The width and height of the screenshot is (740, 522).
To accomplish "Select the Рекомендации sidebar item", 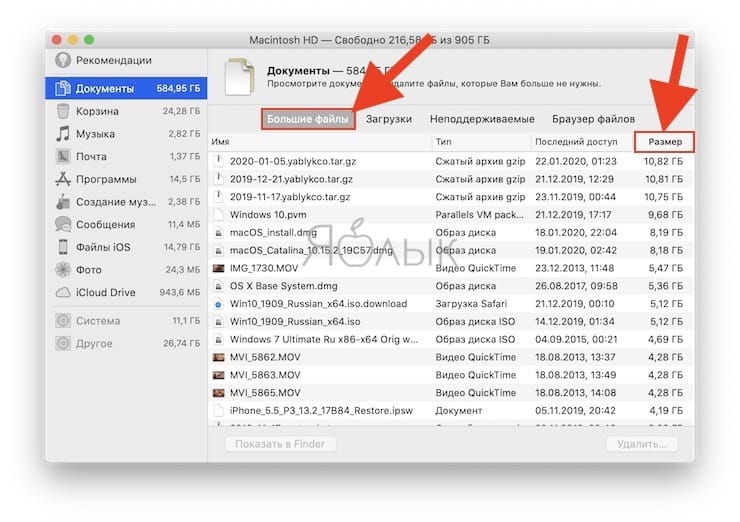I will coord(126,60).
